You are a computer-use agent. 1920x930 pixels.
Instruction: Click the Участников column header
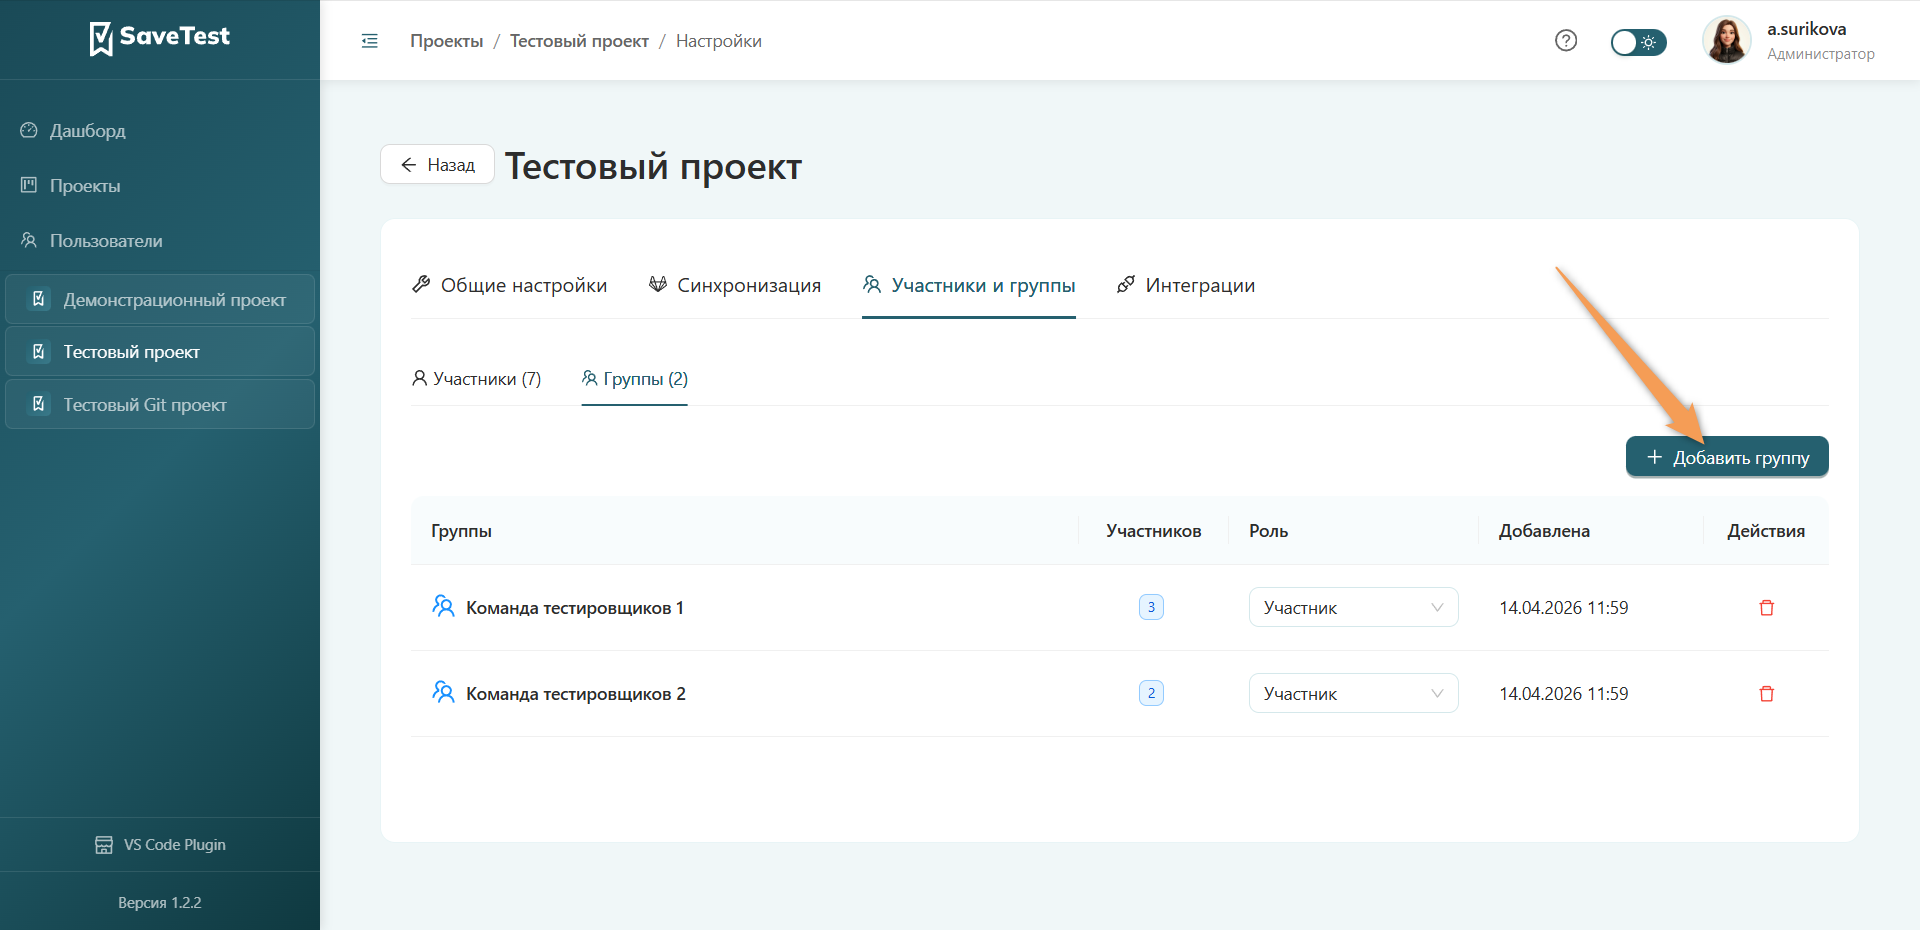pos(1154,531)
